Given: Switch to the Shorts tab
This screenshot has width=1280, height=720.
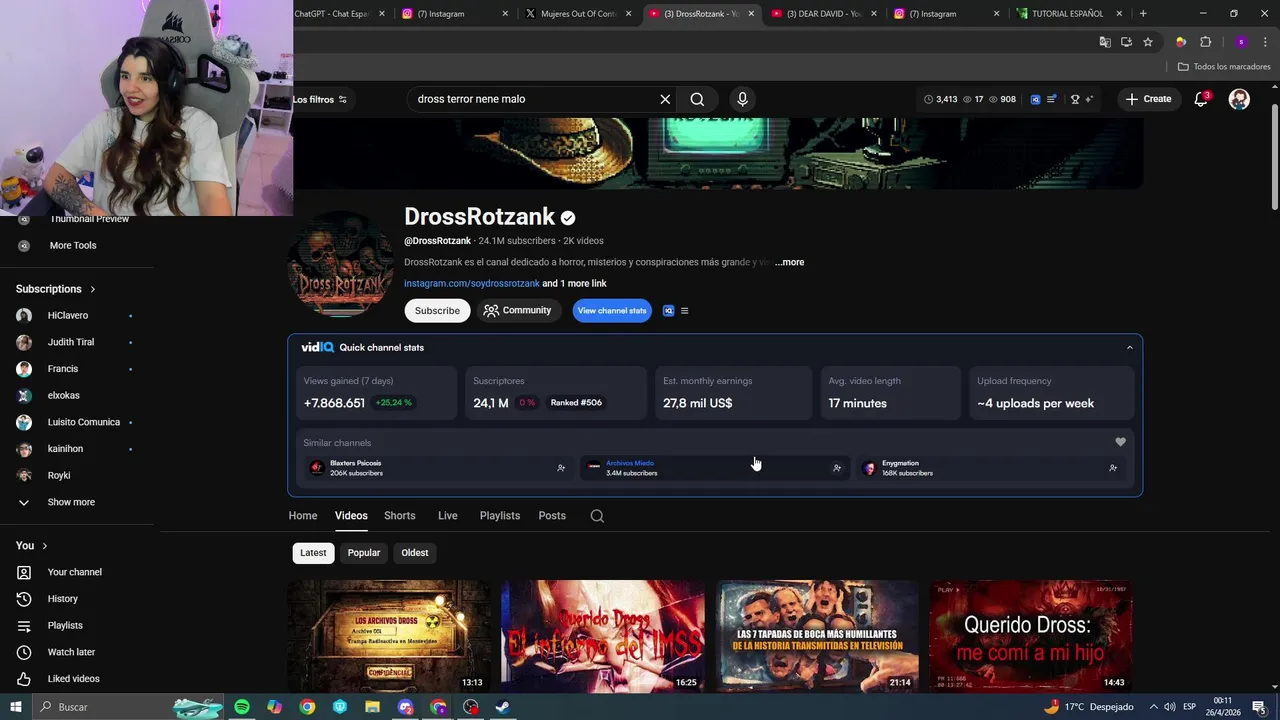Looking at the screenshot, I should pos(400,516).
